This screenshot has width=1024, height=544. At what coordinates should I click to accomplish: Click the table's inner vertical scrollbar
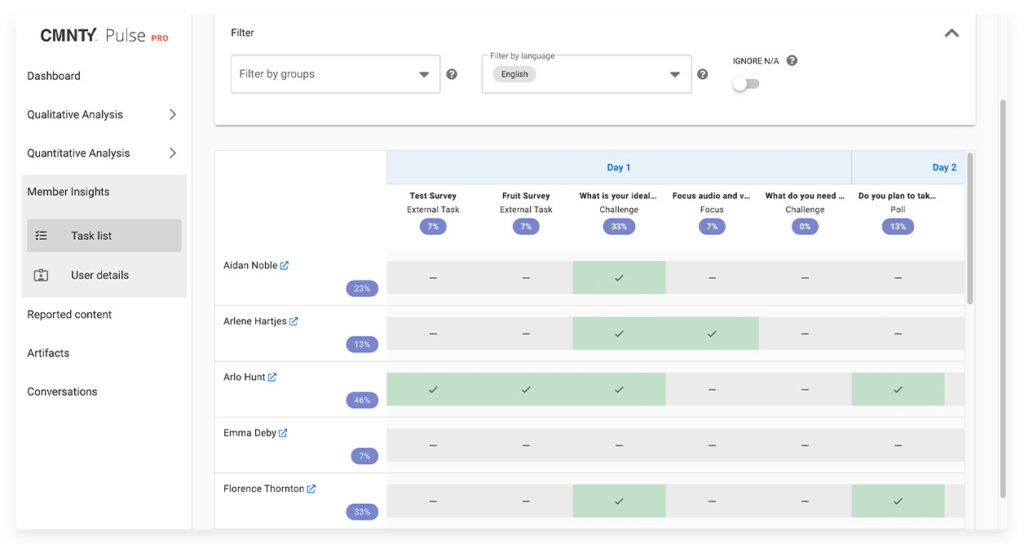point(970,229)
